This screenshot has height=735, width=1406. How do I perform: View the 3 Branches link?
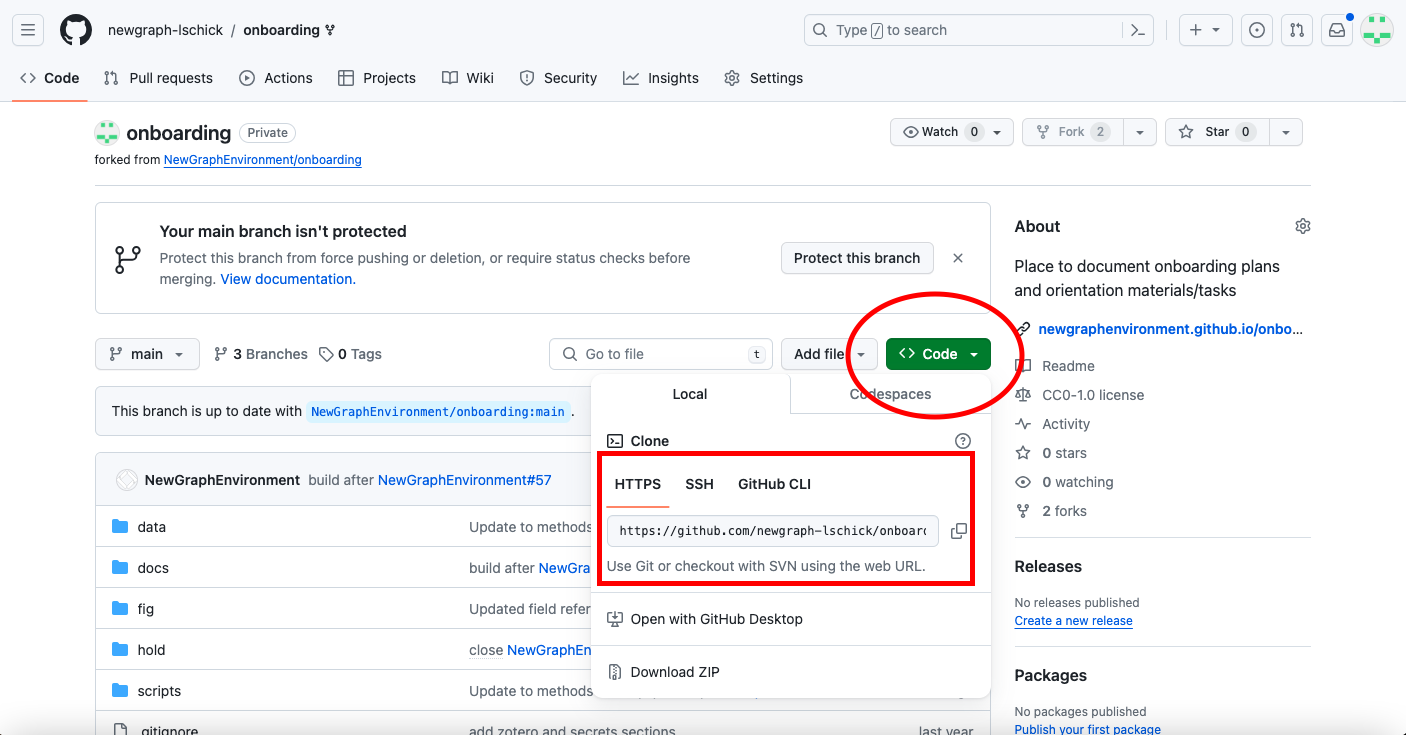[x=261, y=354]
